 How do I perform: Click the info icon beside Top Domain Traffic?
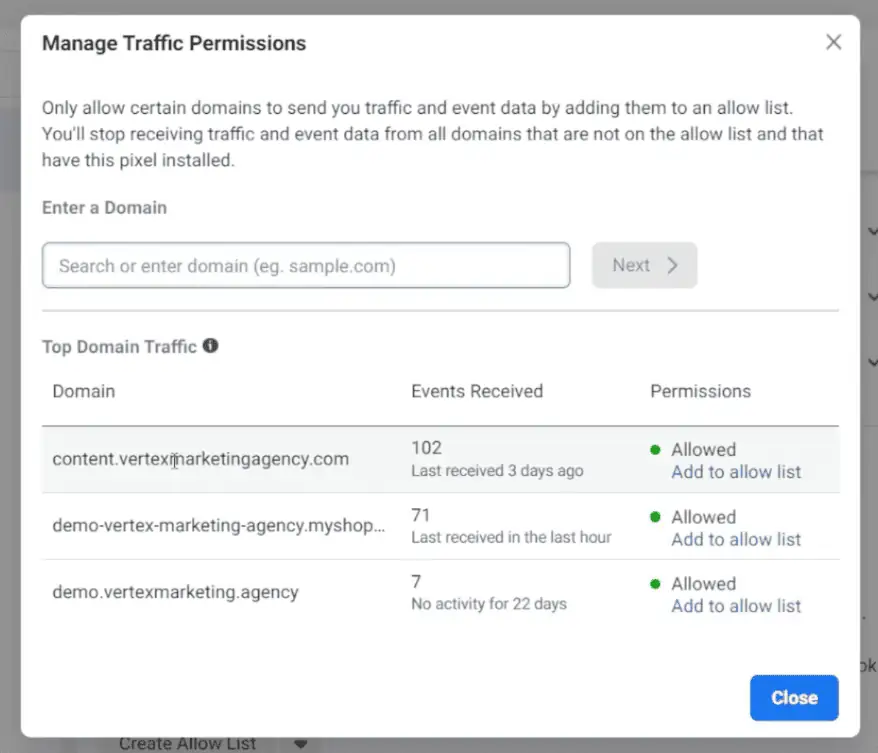(210, 346)
